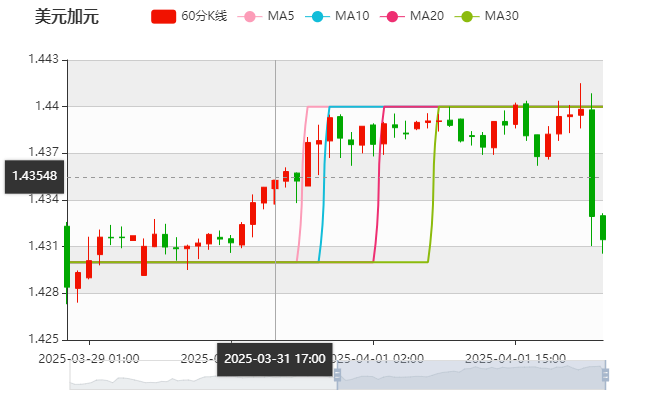
Task: Click the 1.43548 price axis pointer label
Action: (x=34, y=176)
